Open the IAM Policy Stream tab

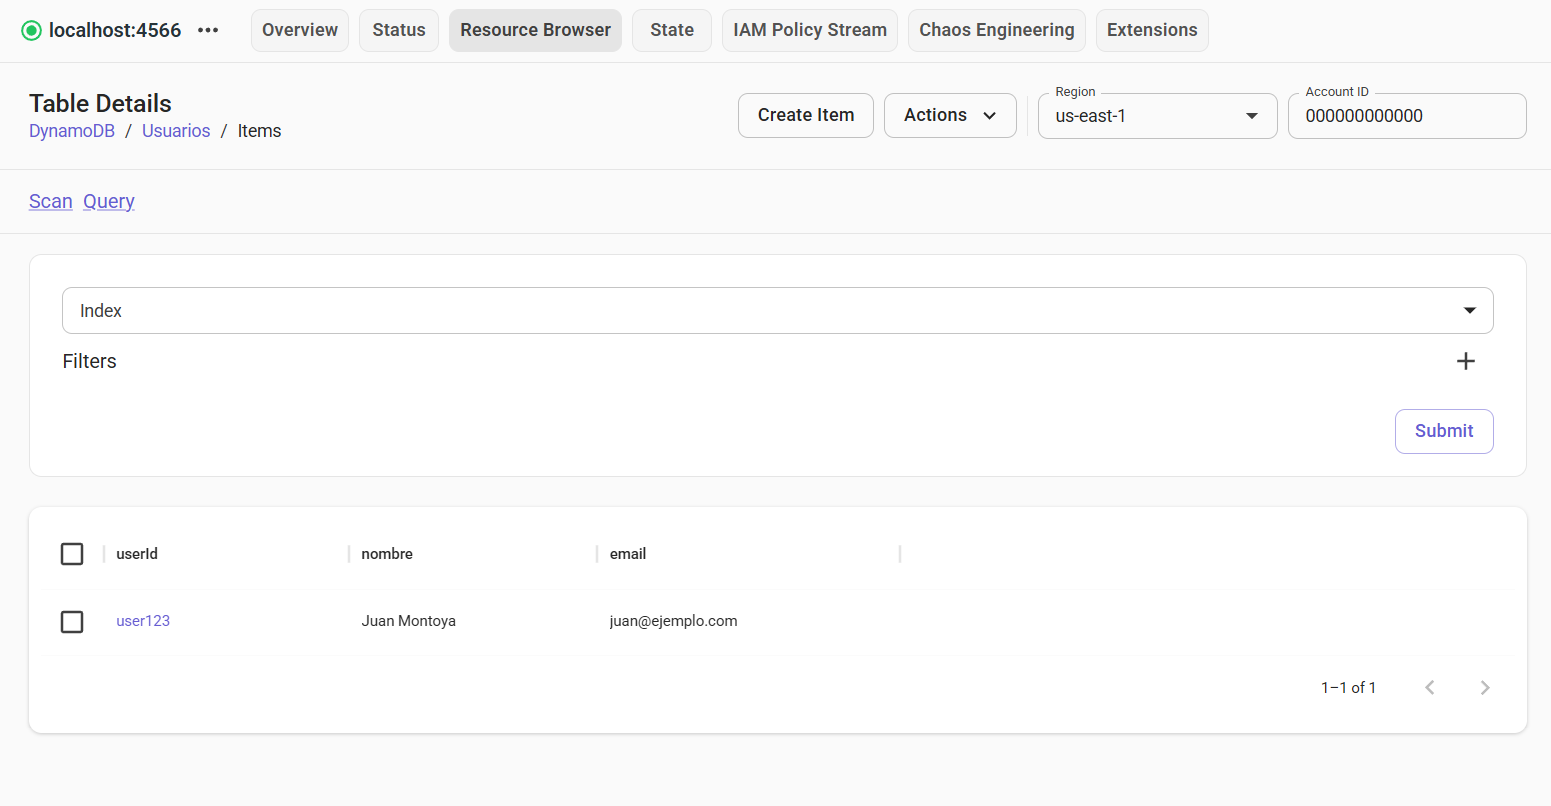(x=809, y=30)
